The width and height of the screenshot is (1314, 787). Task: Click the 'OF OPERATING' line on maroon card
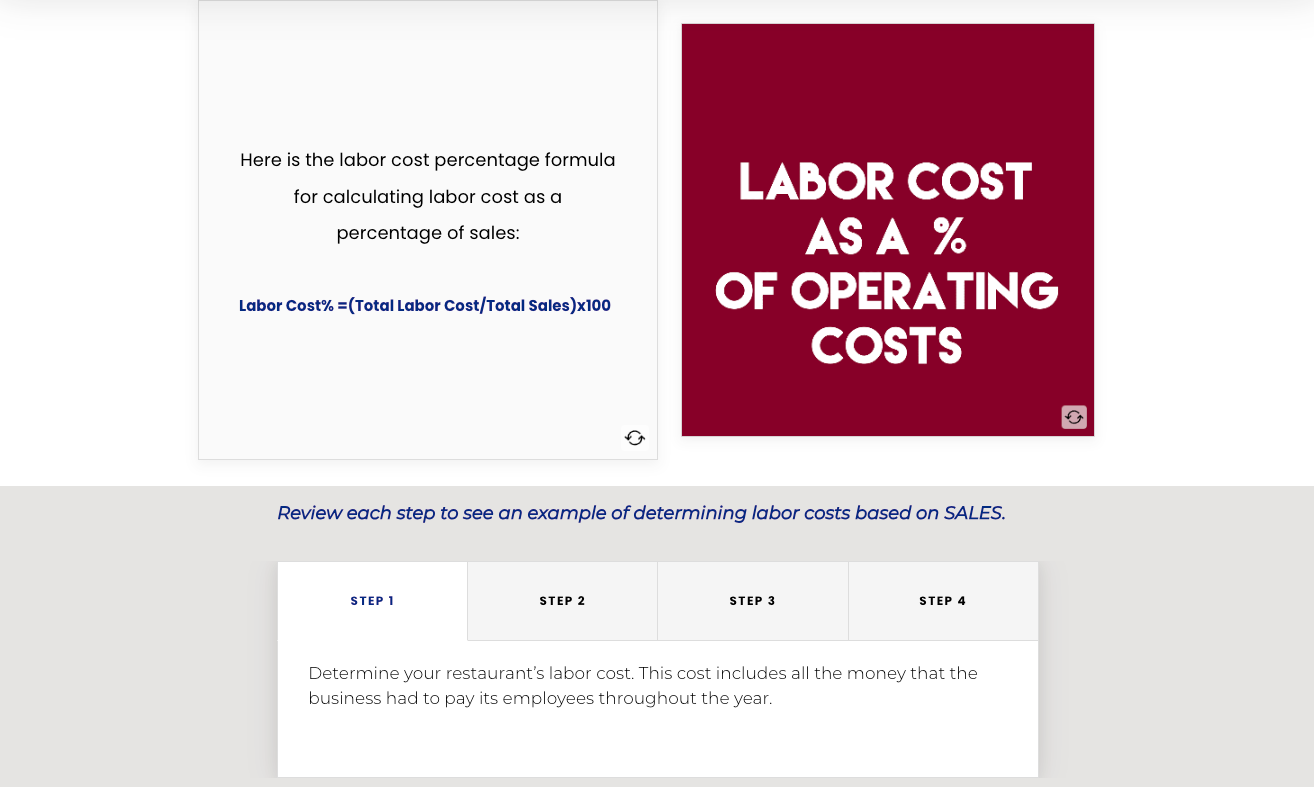point(887,290)
